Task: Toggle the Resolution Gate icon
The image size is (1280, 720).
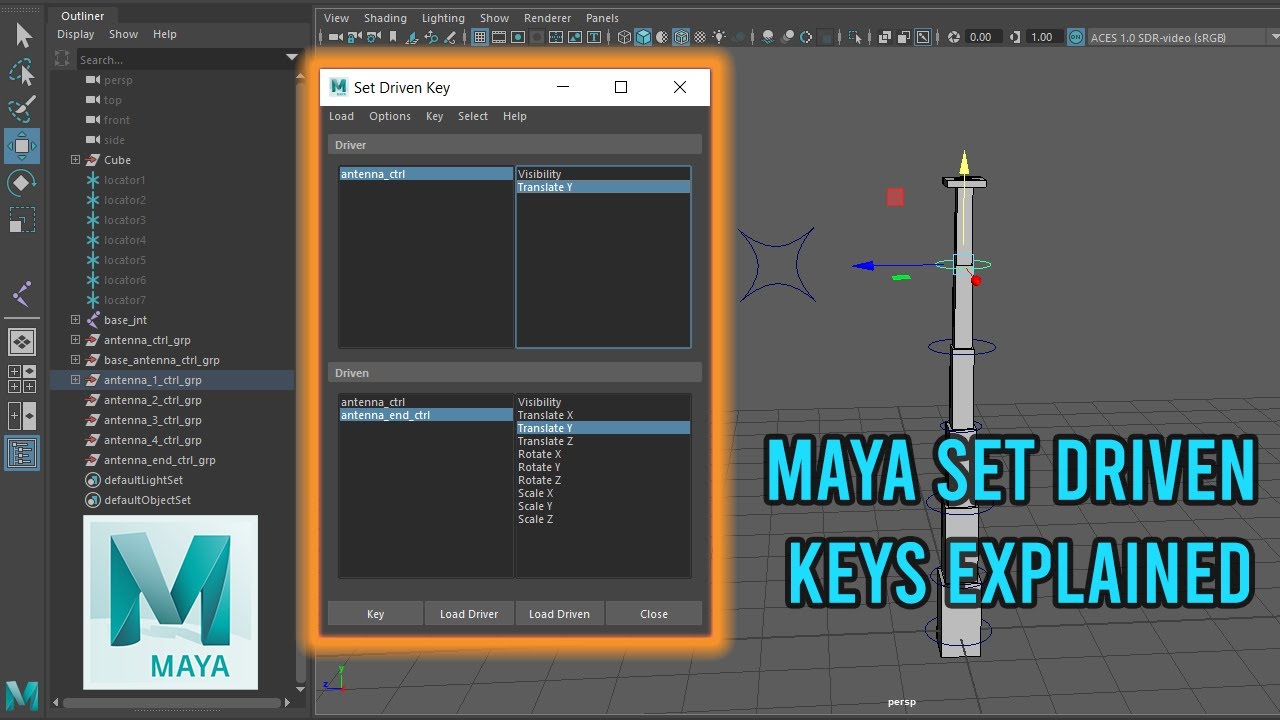Action: (518, 37)
